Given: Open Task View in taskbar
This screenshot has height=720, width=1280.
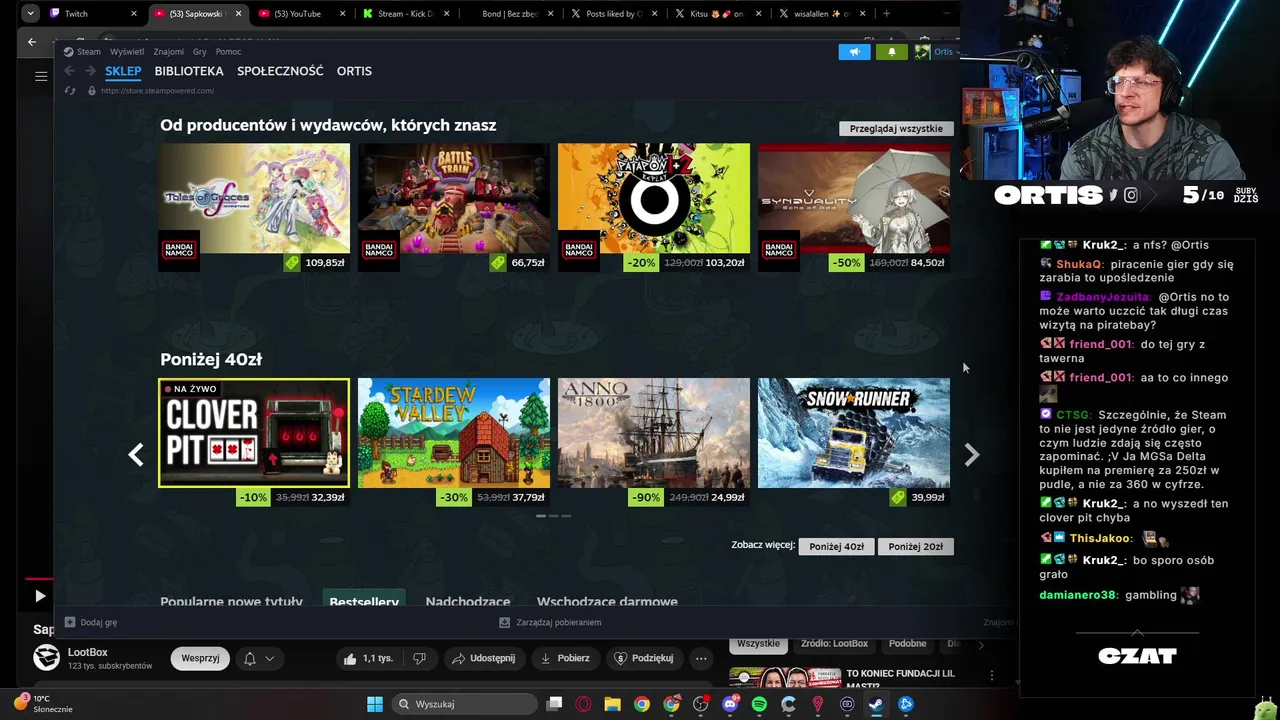Looking at the screenshot, I should tap(555, 704).
